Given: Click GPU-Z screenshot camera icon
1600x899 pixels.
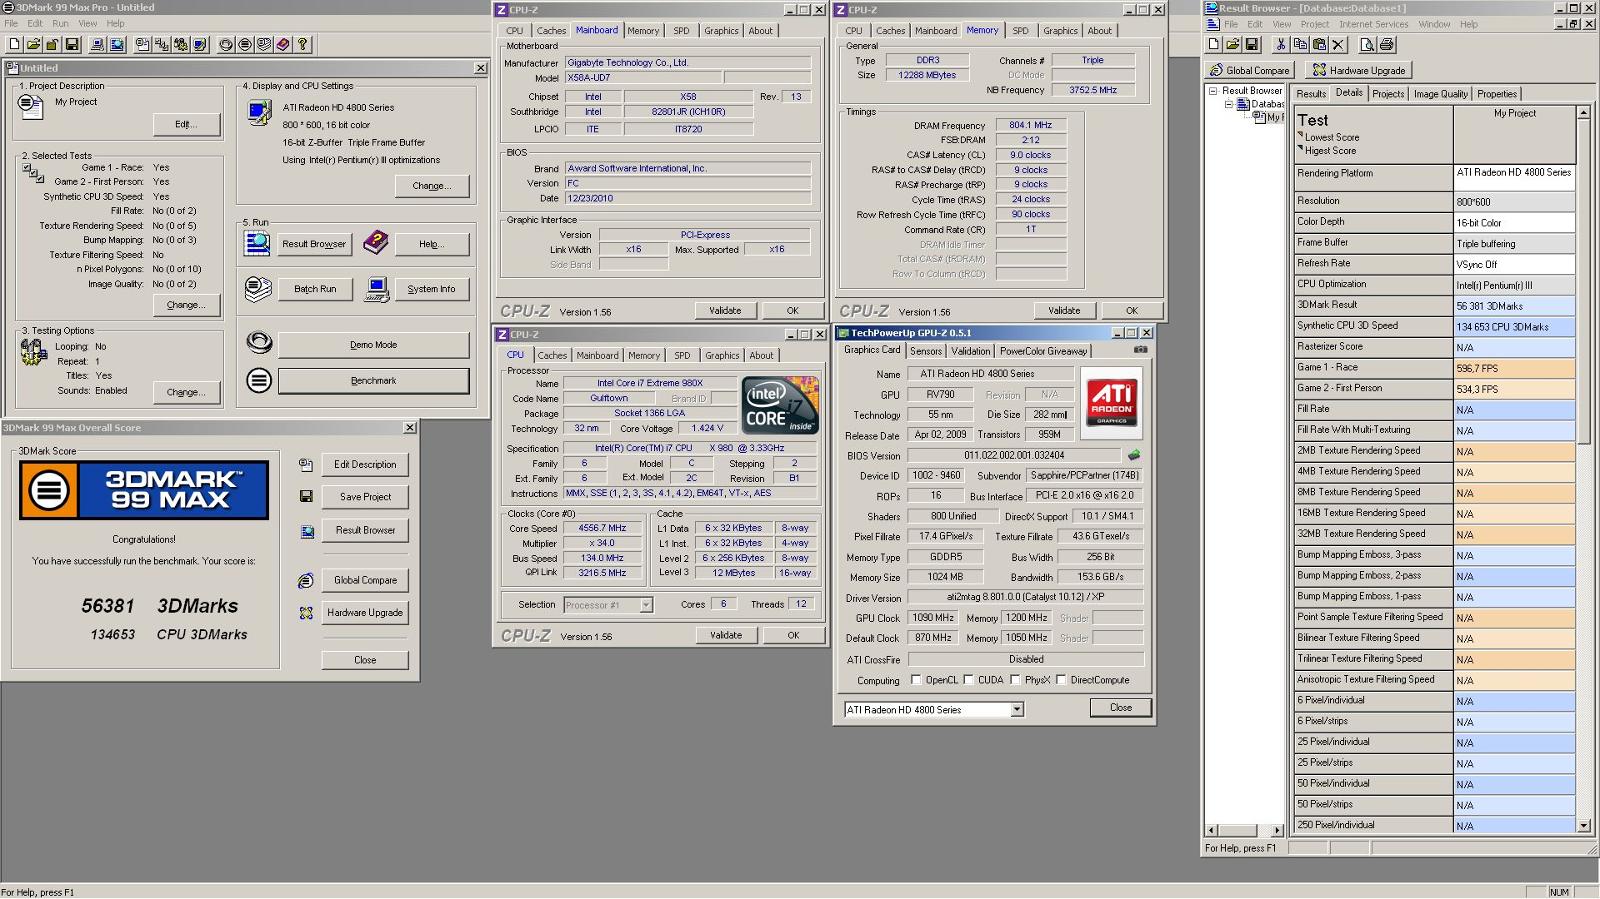Looking at the screenshot, I should (1140, 350).
